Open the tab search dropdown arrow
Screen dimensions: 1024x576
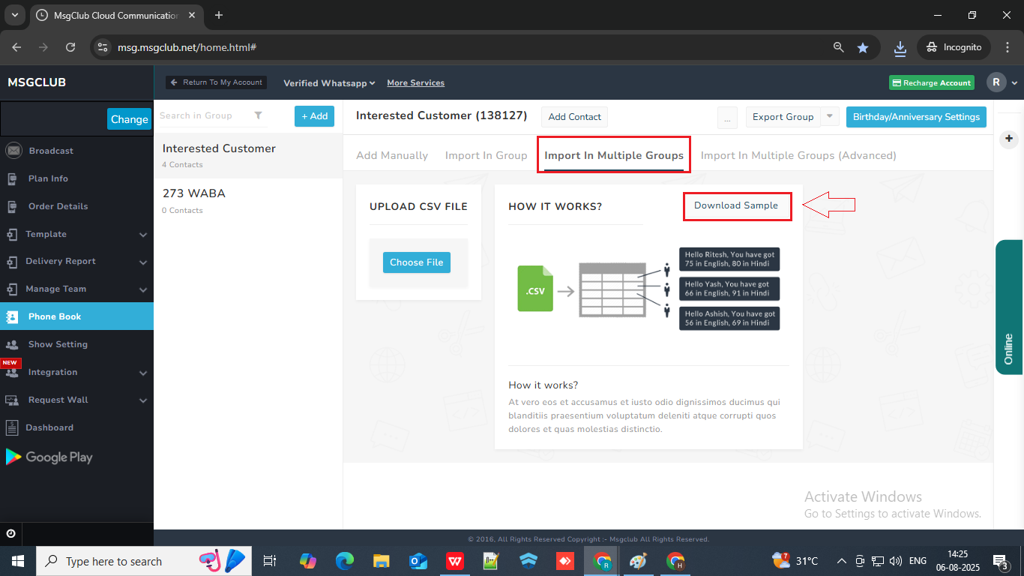(x=14, y=15)
